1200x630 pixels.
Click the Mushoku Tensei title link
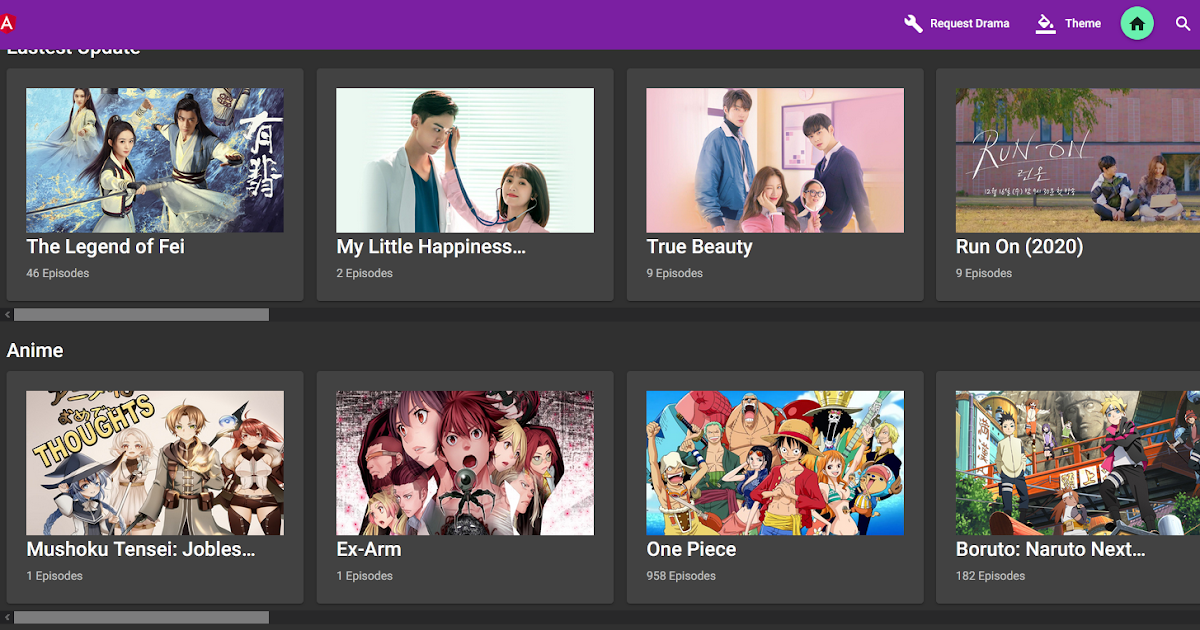coord(141,549)
